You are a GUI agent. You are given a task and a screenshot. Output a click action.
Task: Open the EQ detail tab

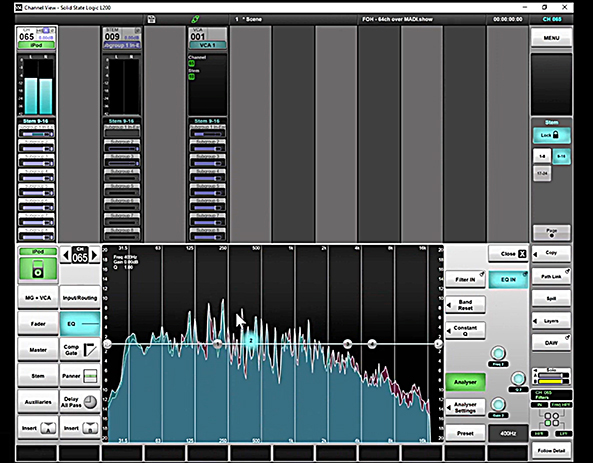point(80,324)
